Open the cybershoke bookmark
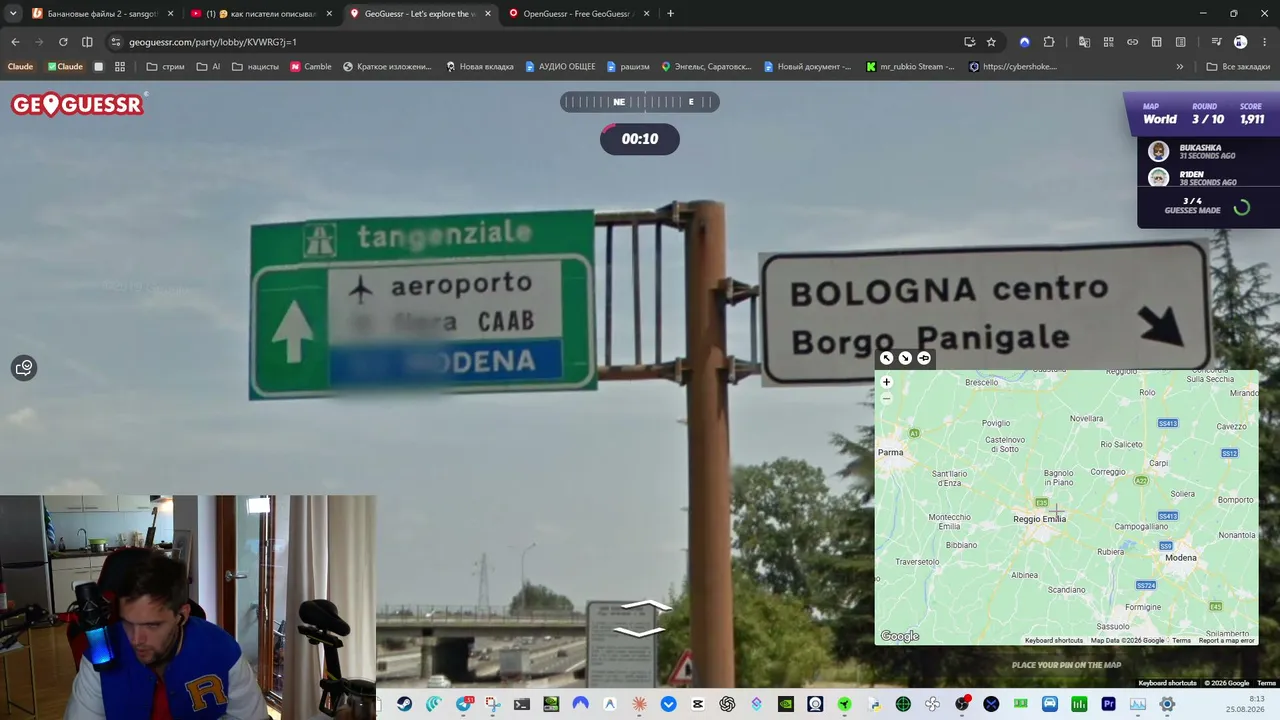The height and width of the screenshot is (720, 1280). click(x=1012, y=67)
